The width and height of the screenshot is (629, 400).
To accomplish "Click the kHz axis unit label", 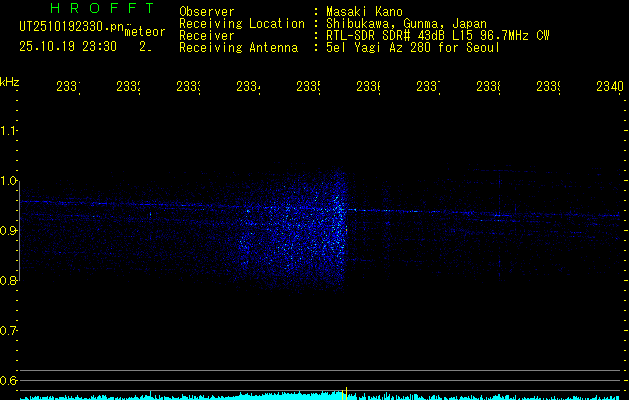I will coord(10,82).
